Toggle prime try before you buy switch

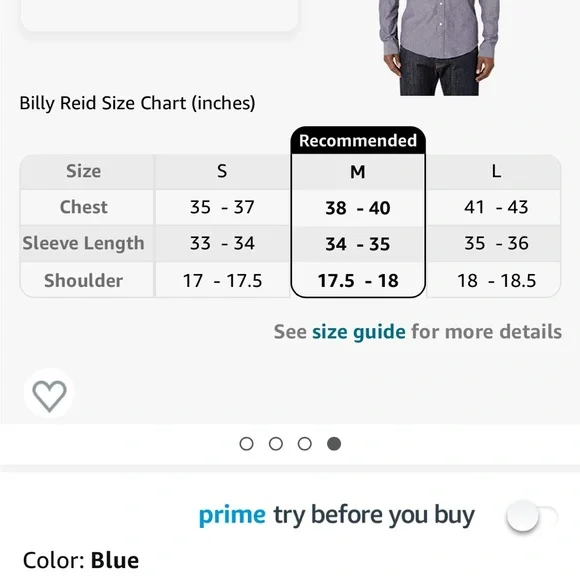point(532,516)
